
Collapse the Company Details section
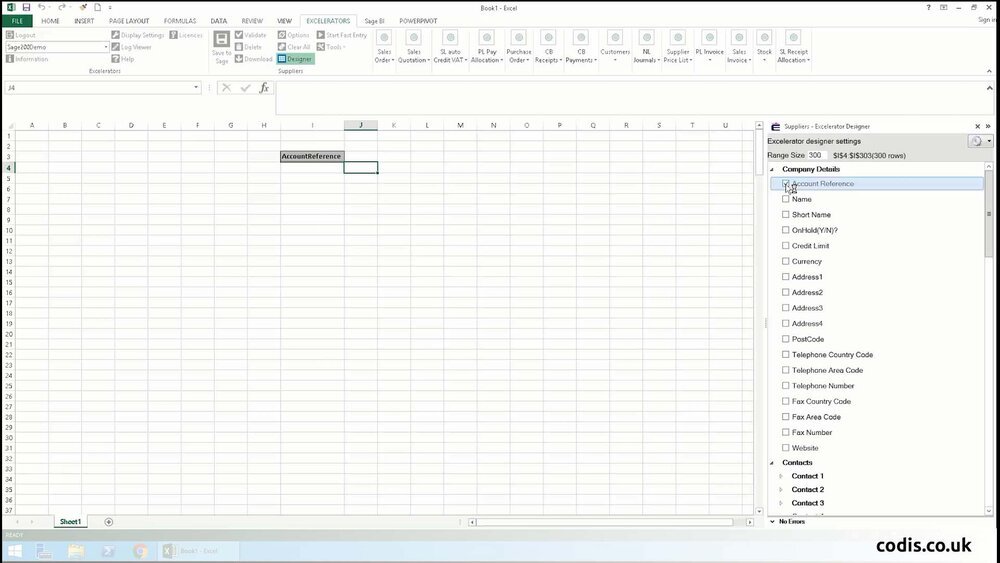pyautogui.click(x=772, y=170)
